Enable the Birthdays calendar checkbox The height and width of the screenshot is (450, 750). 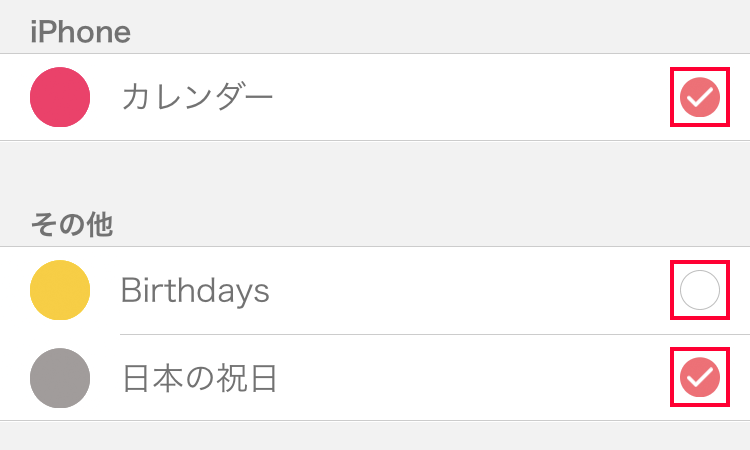[x=700, y=290]
